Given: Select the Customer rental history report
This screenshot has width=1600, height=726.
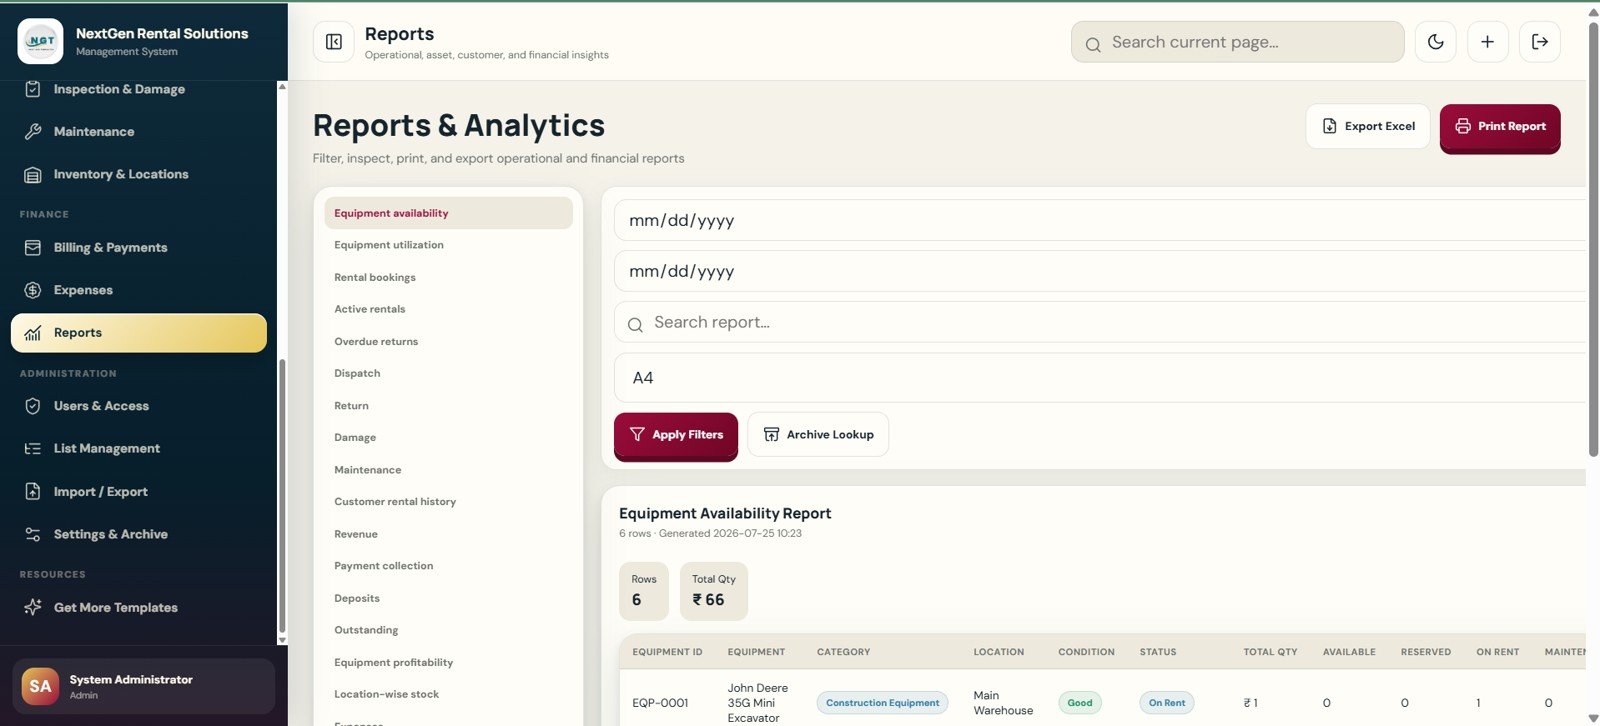Looking at the screenshot, I should [x=448, y=501].
